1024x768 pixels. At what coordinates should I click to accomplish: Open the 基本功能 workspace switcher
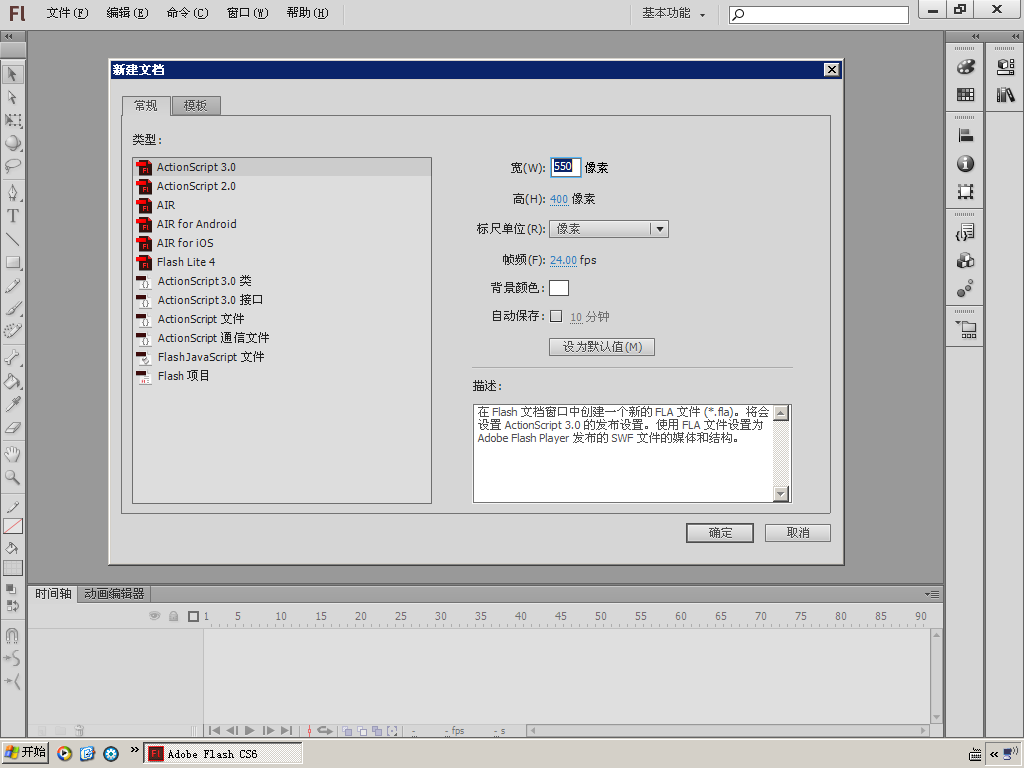pyautogui.click(x=673, y=13)
